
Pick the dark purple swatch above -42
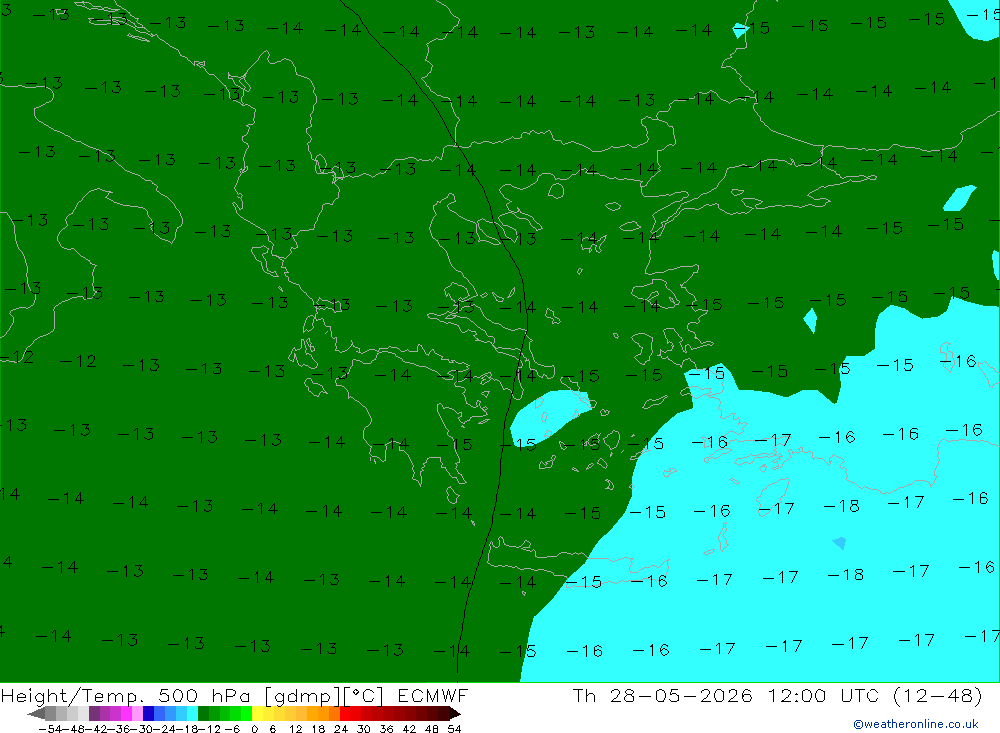[94, 713]
